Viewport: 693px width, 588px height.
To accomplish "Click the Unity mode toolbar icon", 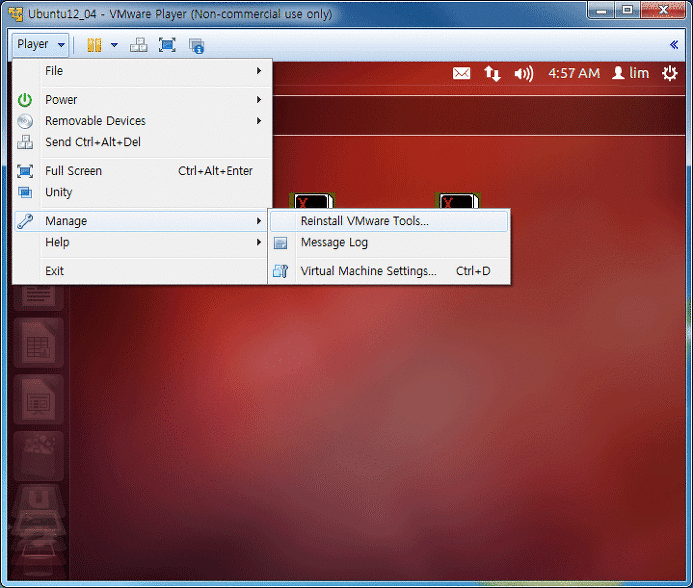I will coord(196,46).
